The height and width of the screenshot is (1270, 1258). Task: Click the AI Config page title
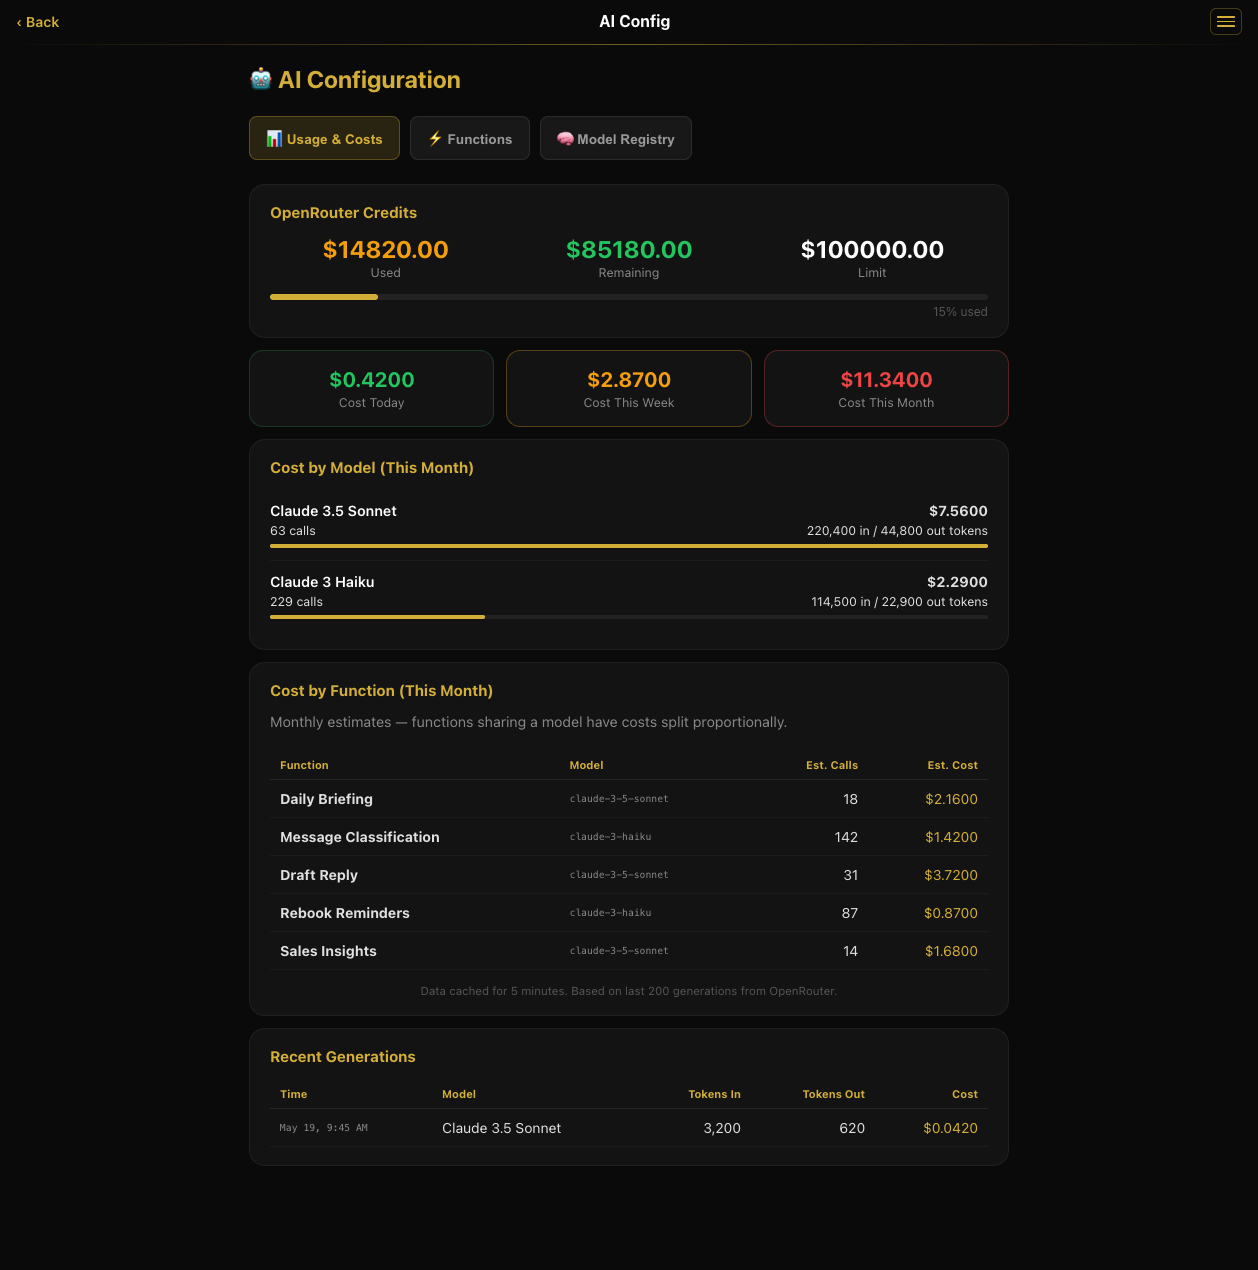(634, 22)
